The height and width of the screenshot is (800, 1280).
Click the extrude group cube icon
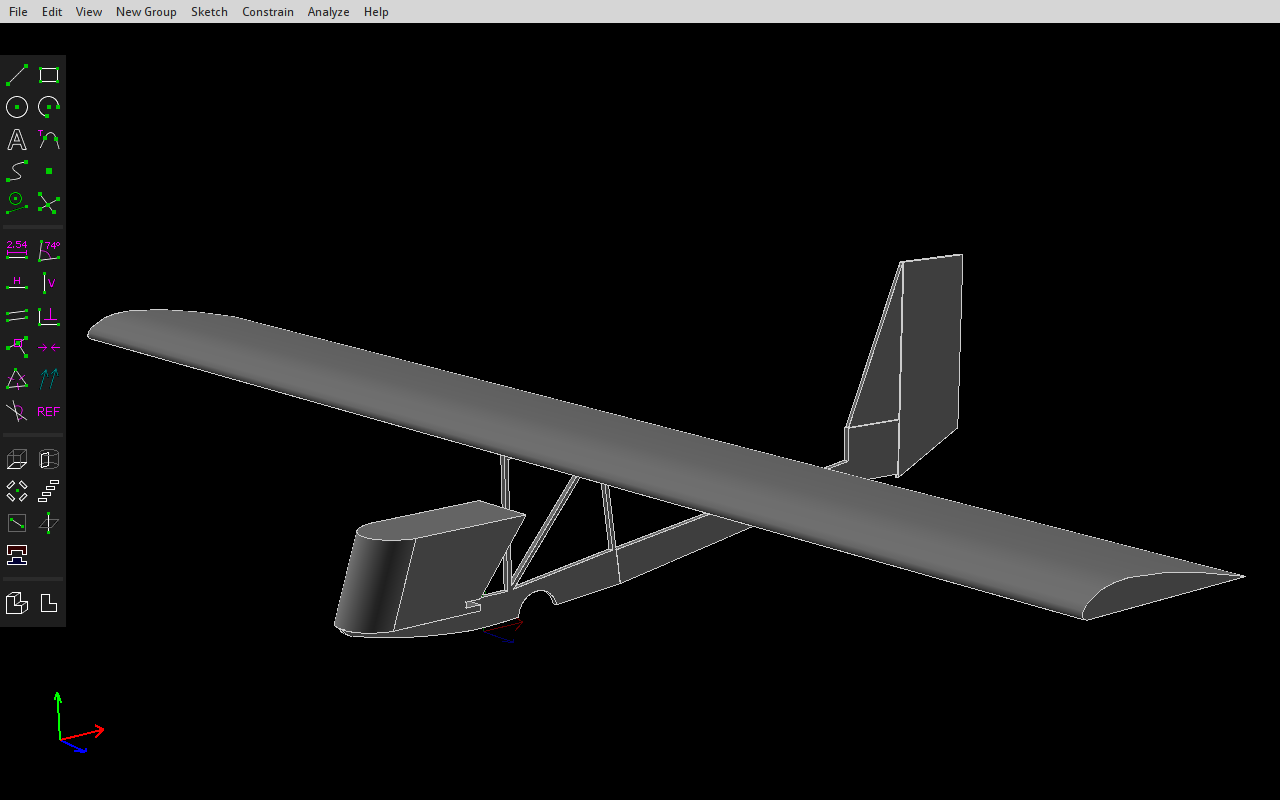coord(17,459)
